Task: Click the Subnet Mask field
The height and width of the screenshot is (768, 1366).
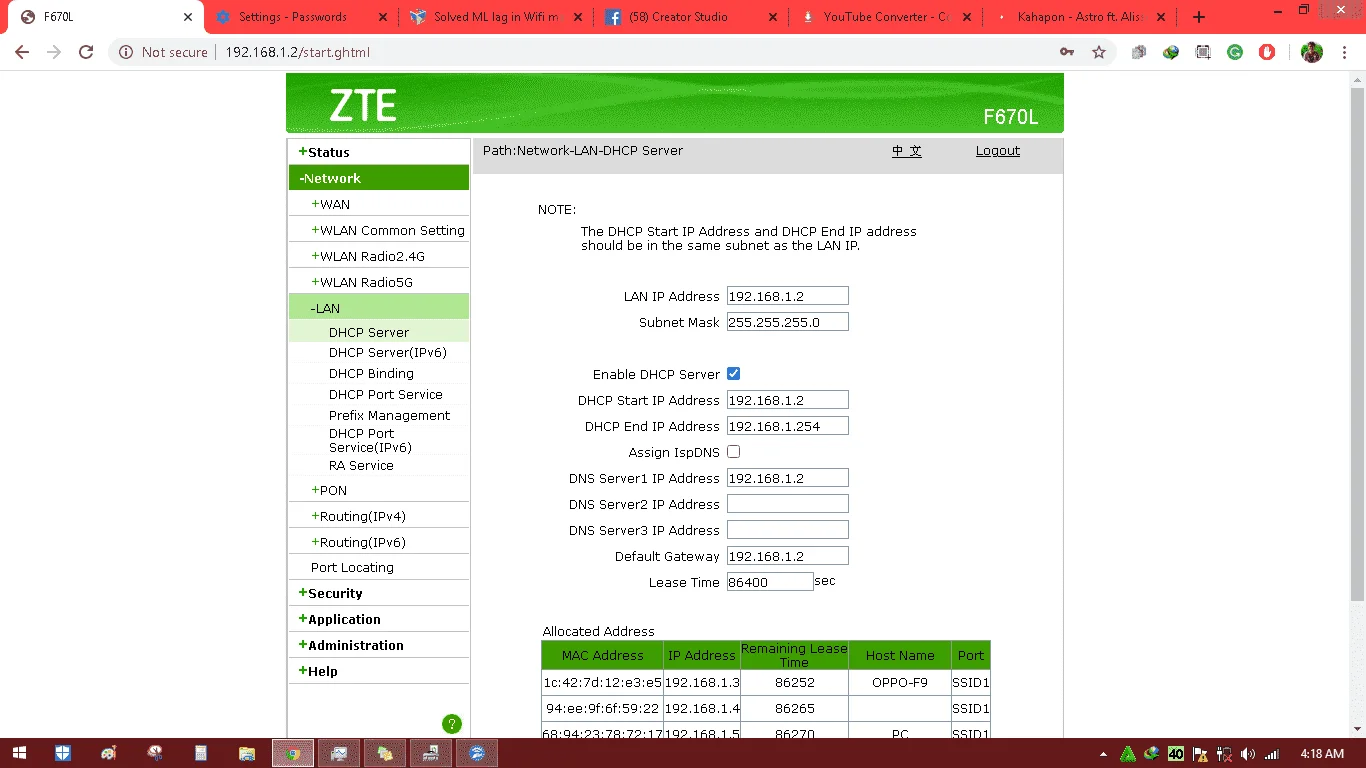Action: pyautogui.click(x=788, y=322)
